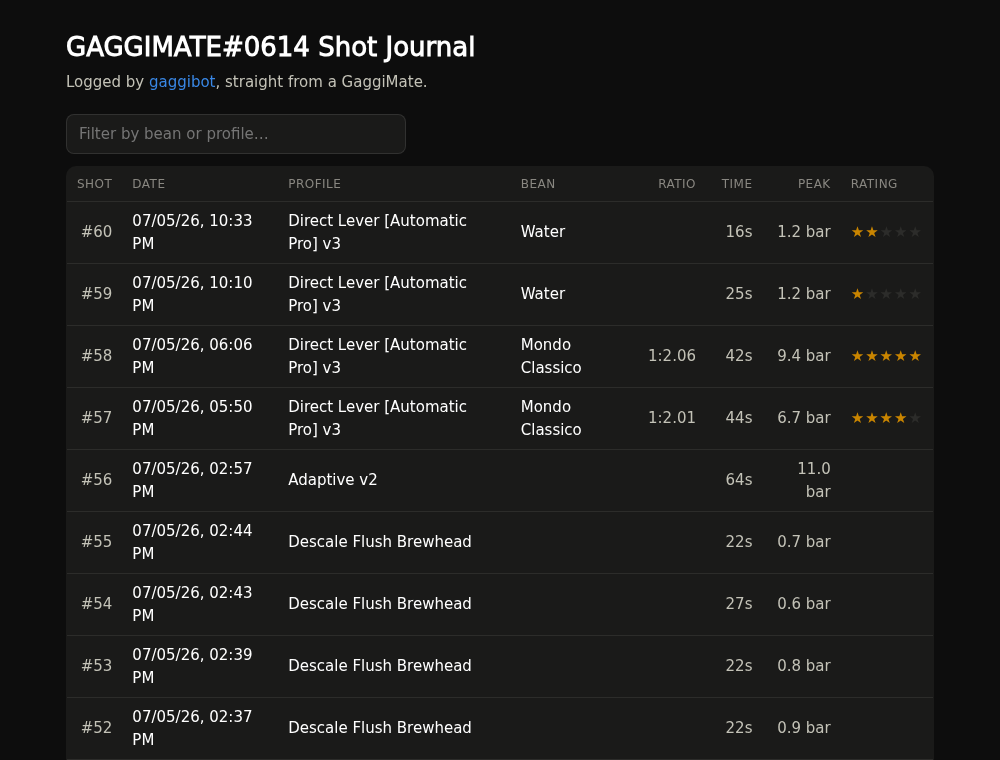Click the third star of shot #58
This screenshot has height=760, width=1000.
click(886, 356)
